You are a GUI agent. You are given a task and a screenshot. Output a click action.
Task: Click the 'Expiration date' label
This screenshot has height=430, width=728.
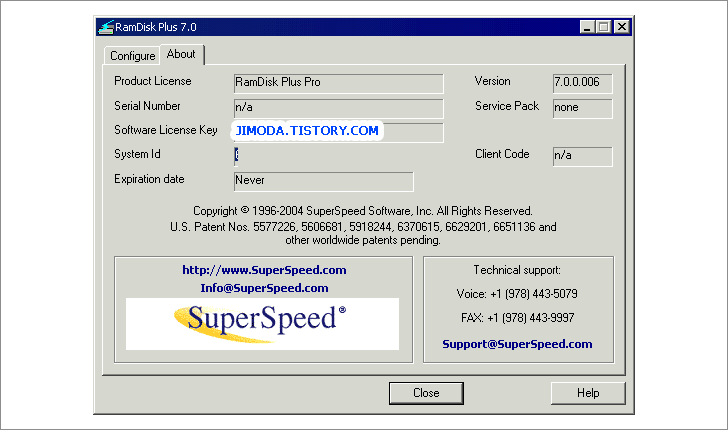149,179
